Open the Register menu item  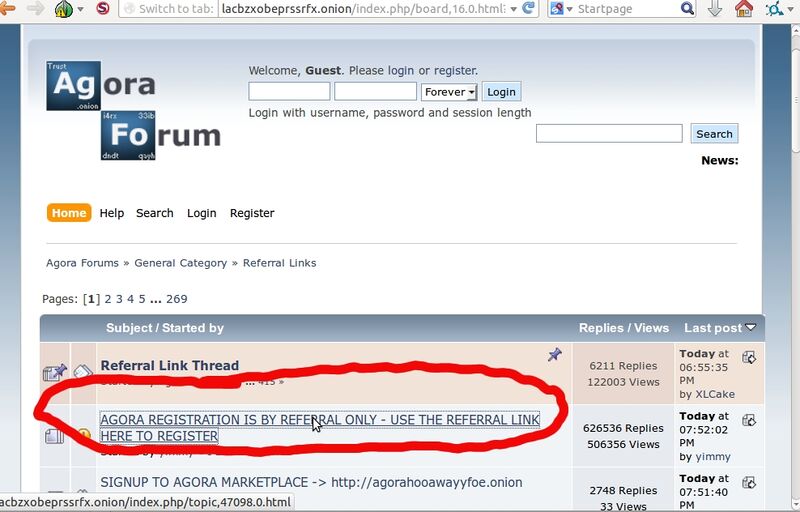tap(252, 213)
